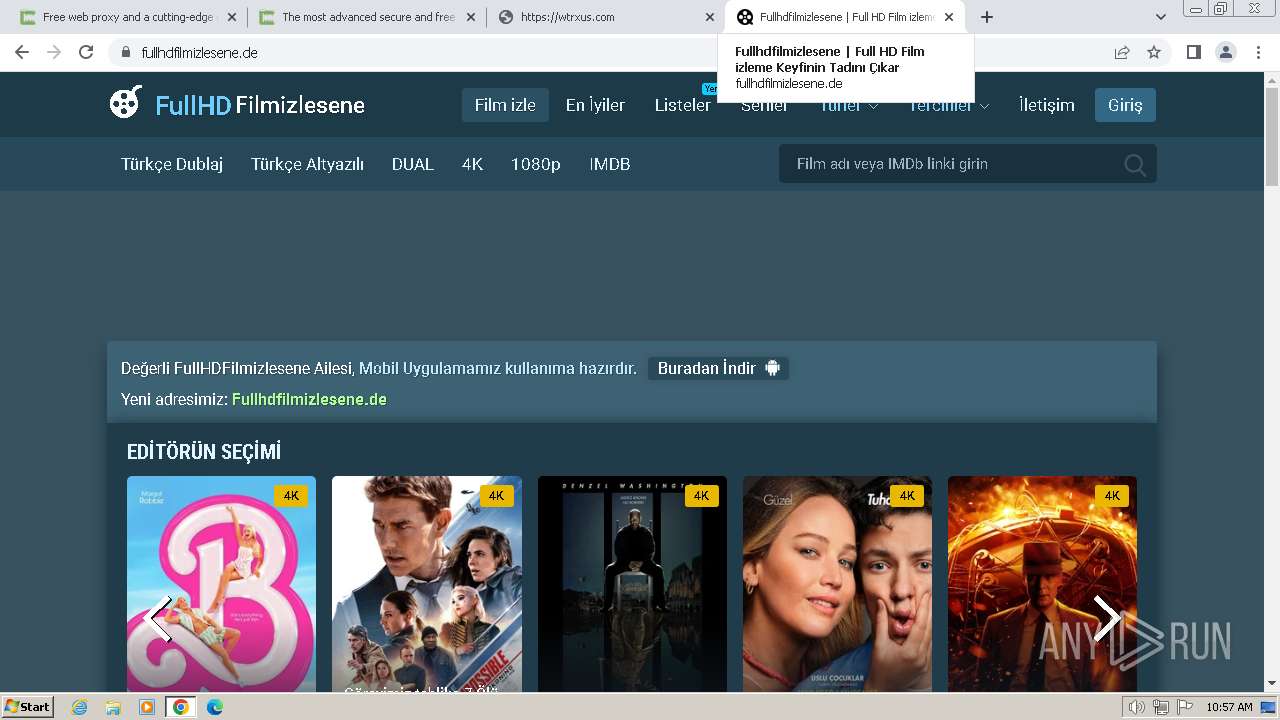Open the Chrome profile avatar icon
1280x720 pixels.
pyautogui.click(x=1225, y=52)
